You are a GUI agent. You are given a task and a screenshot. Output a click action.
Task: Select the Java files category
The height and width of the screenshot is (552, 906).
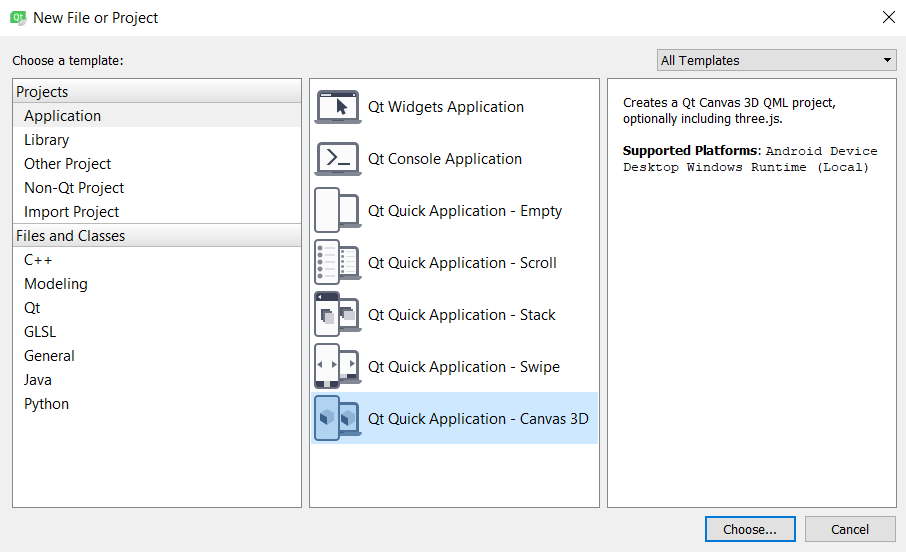tap(157, 380)
